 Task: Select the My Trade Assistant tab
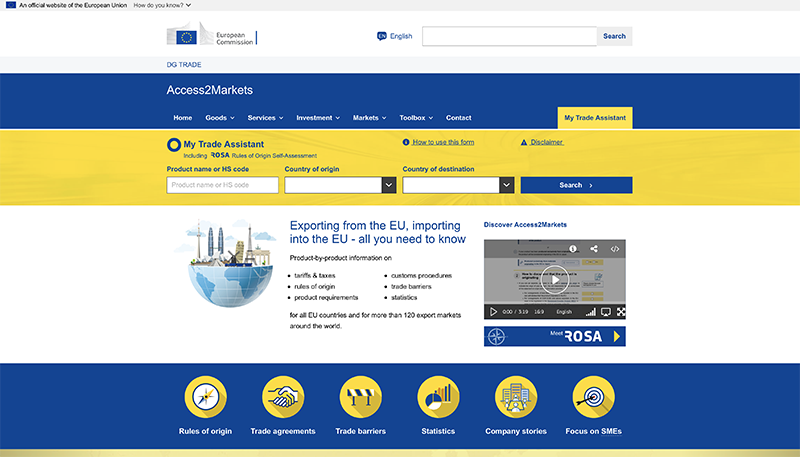tap(595, 118)
